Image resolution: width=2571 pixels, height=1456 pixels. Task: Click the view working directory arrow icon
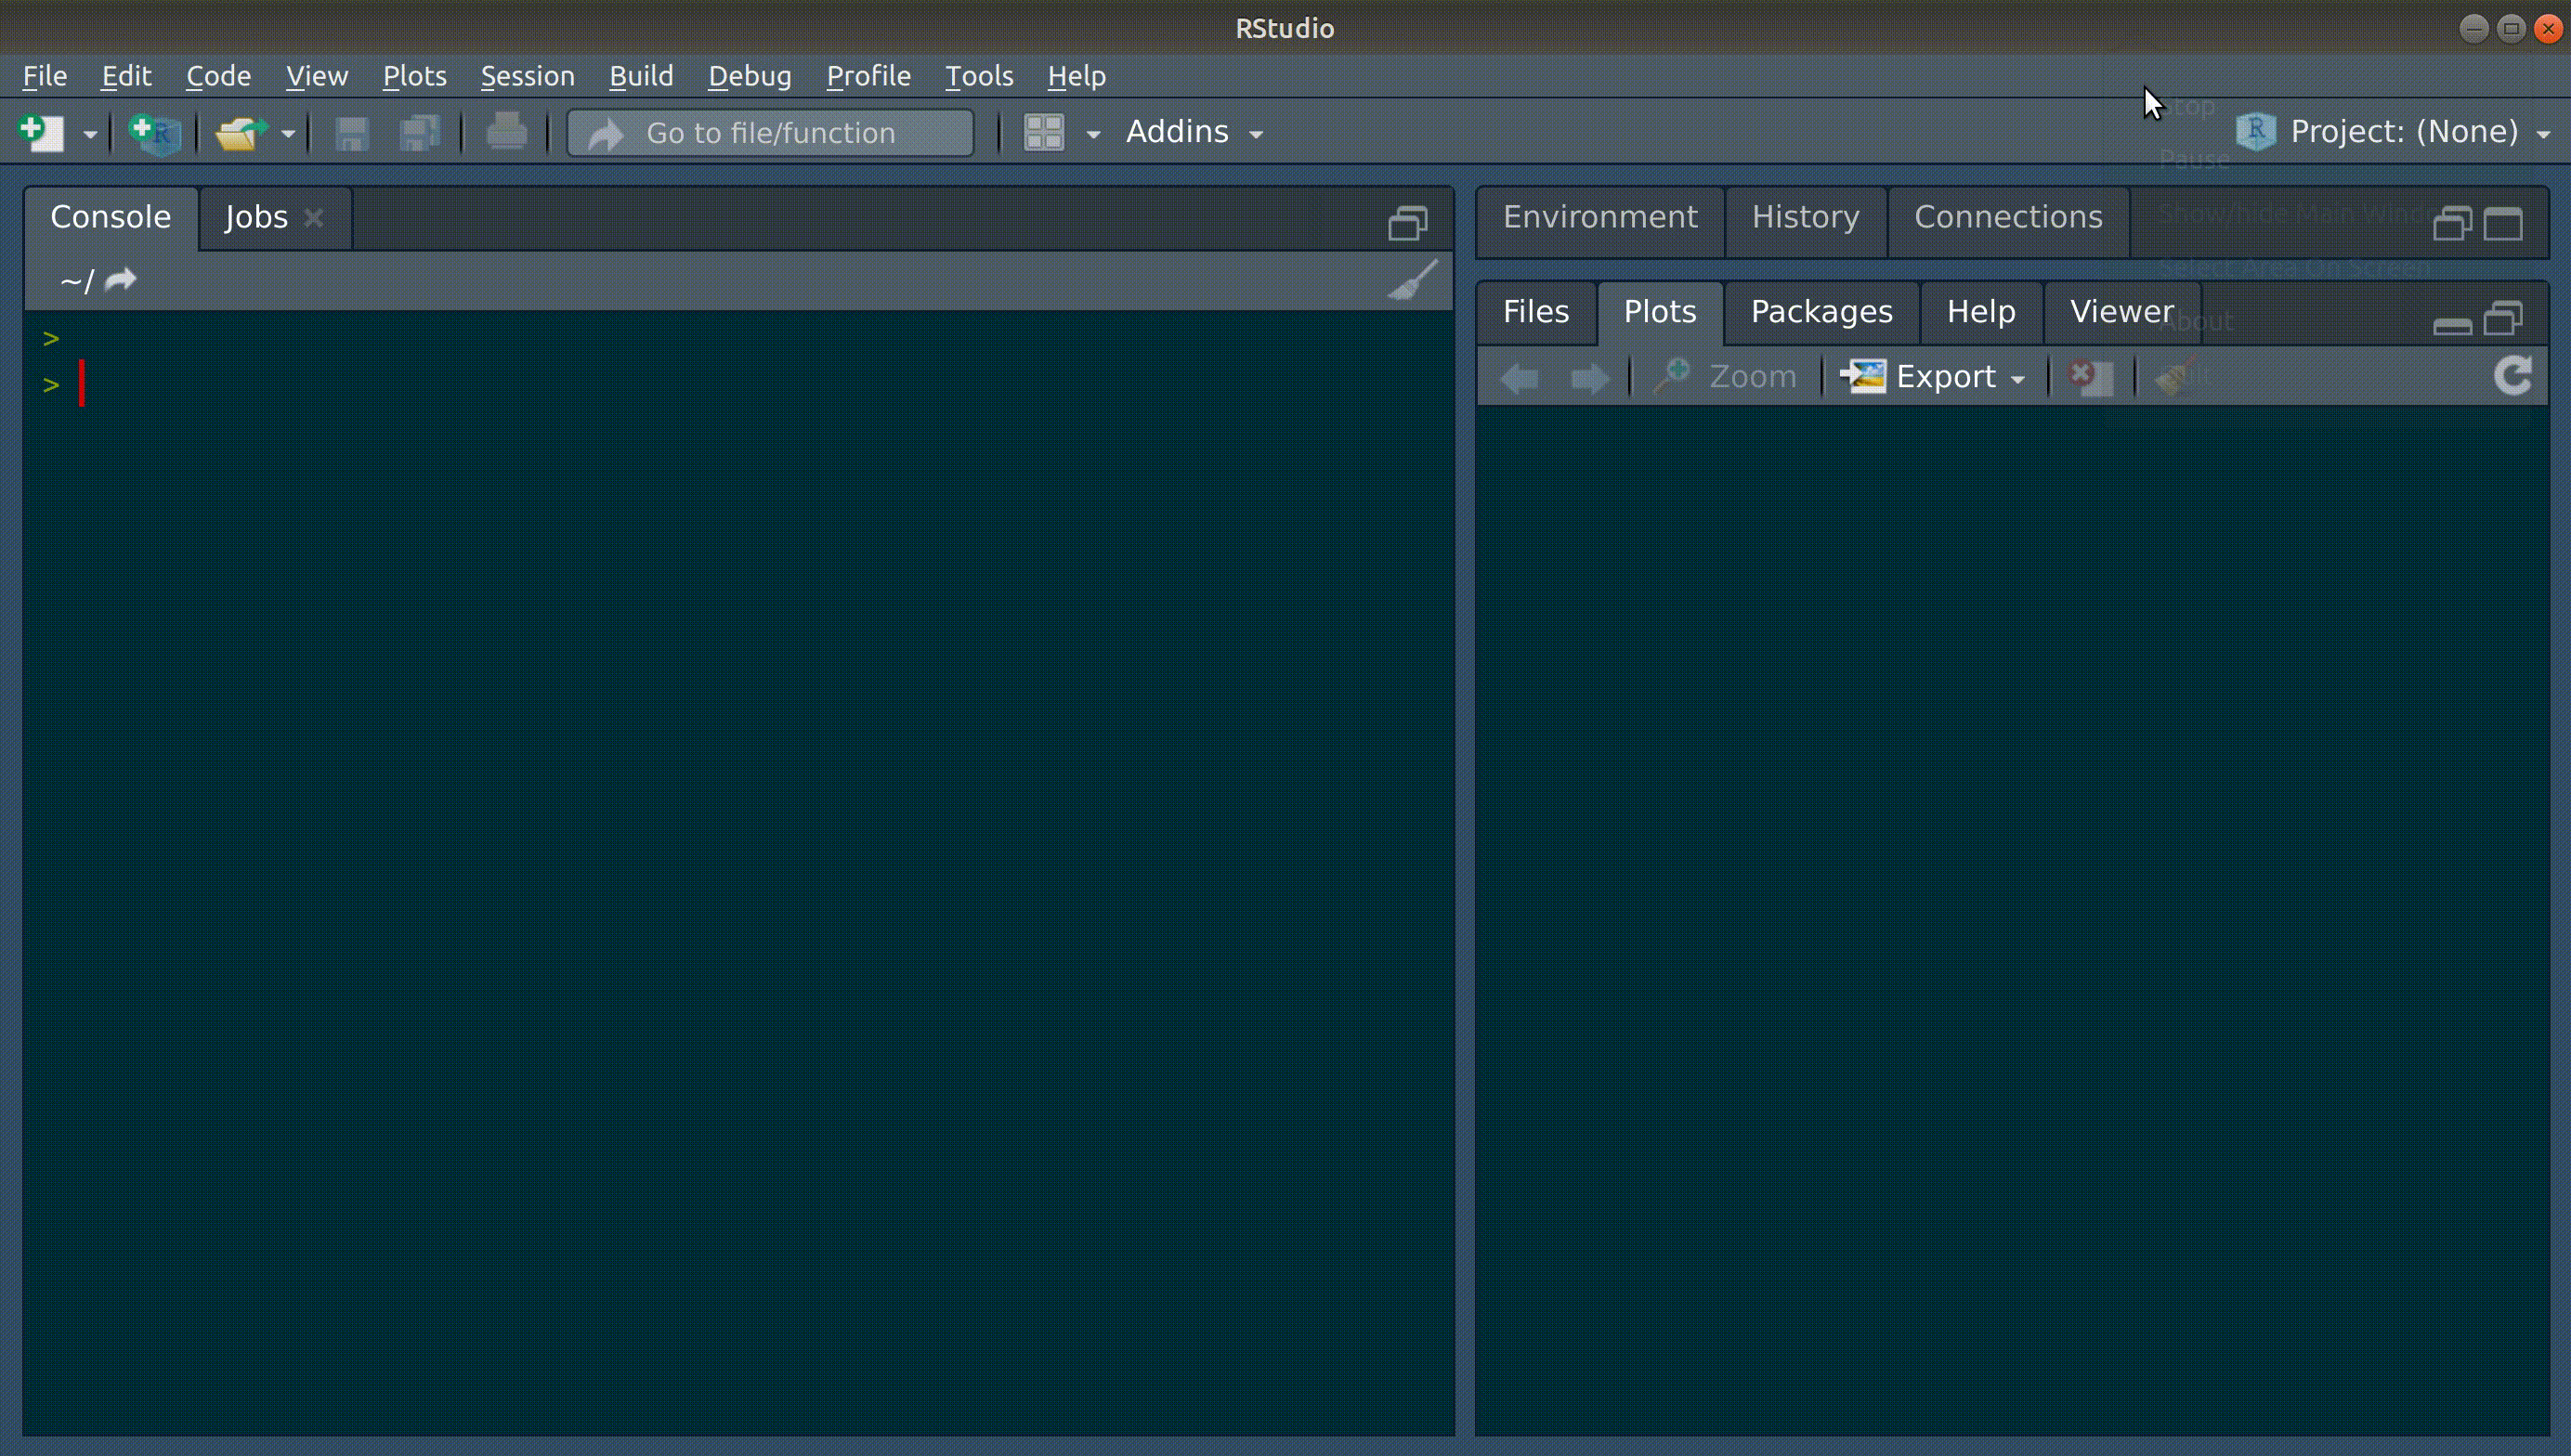(121, 280)
